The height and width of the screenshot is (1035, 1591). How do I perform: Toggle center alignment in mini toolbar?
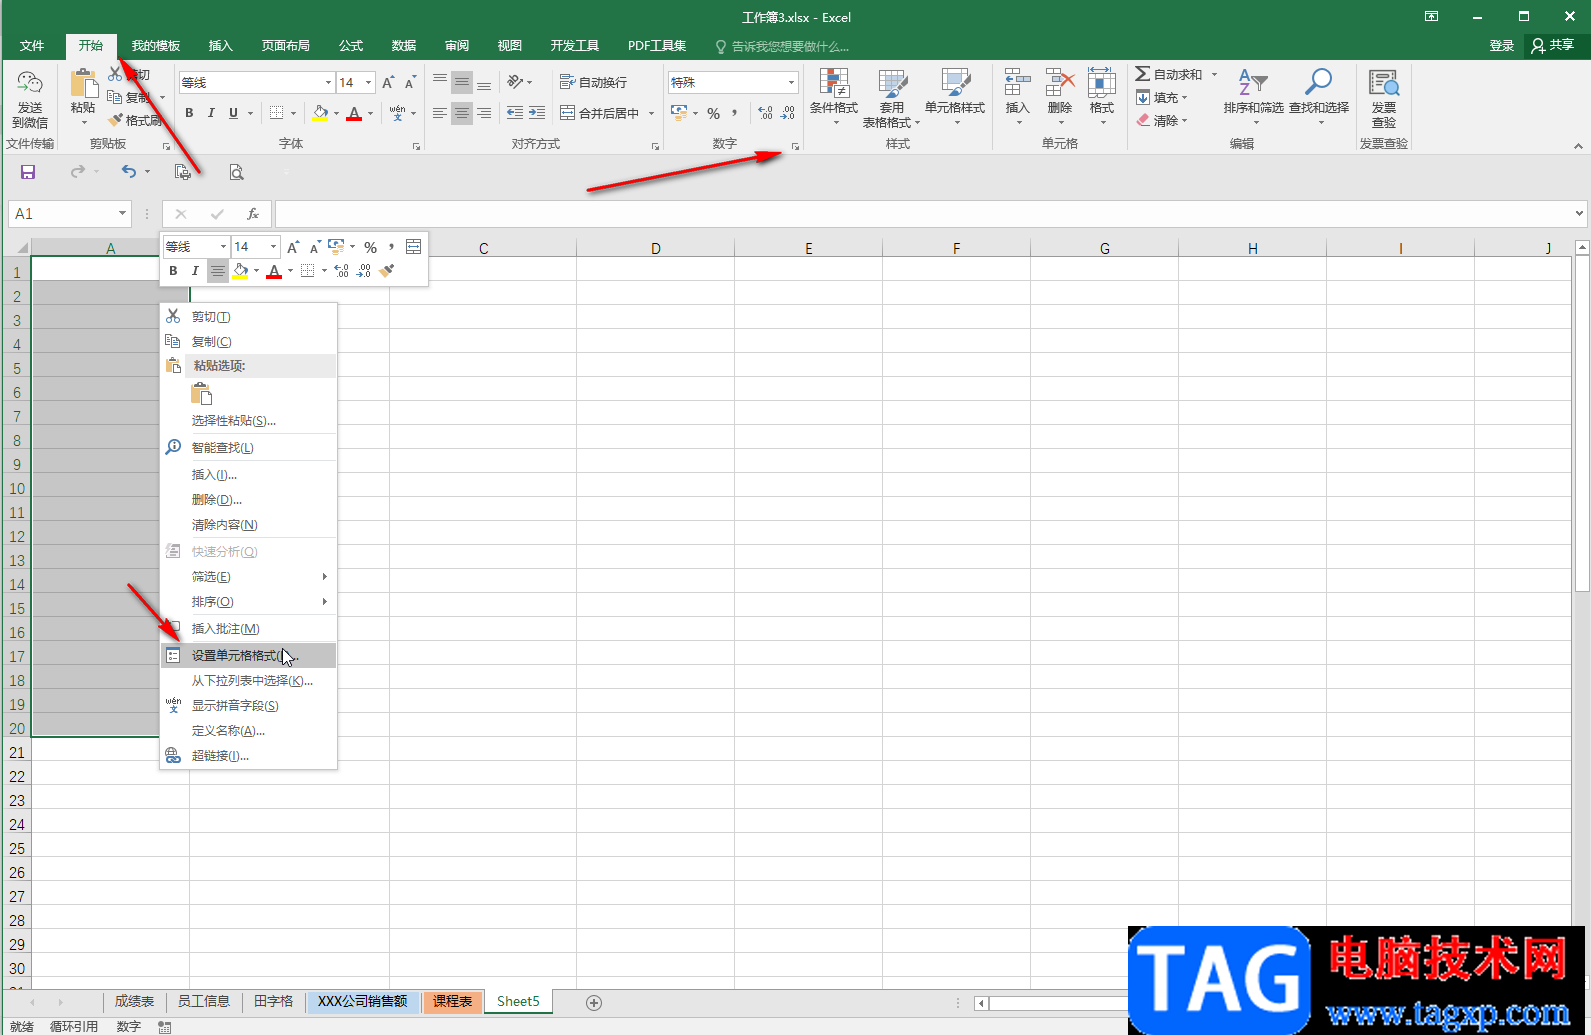tap(217, 271)
